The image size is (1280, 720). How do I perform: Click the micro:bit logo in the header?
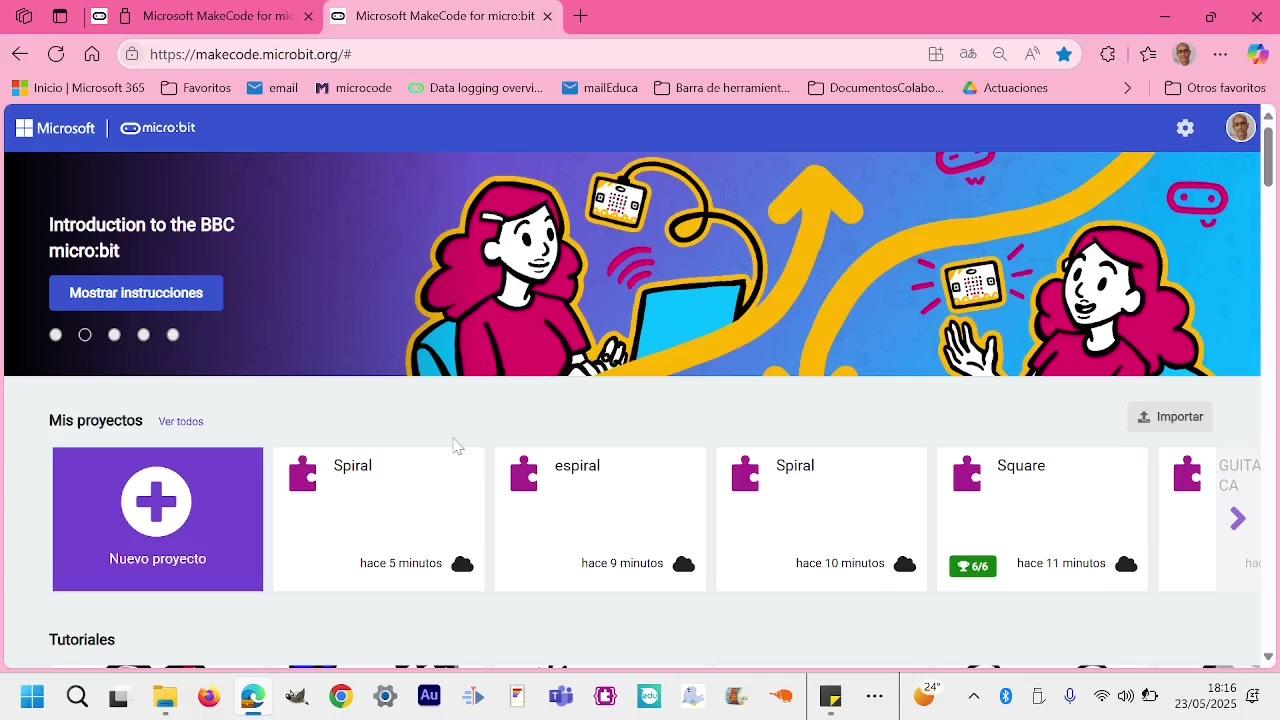coord(158,128)
